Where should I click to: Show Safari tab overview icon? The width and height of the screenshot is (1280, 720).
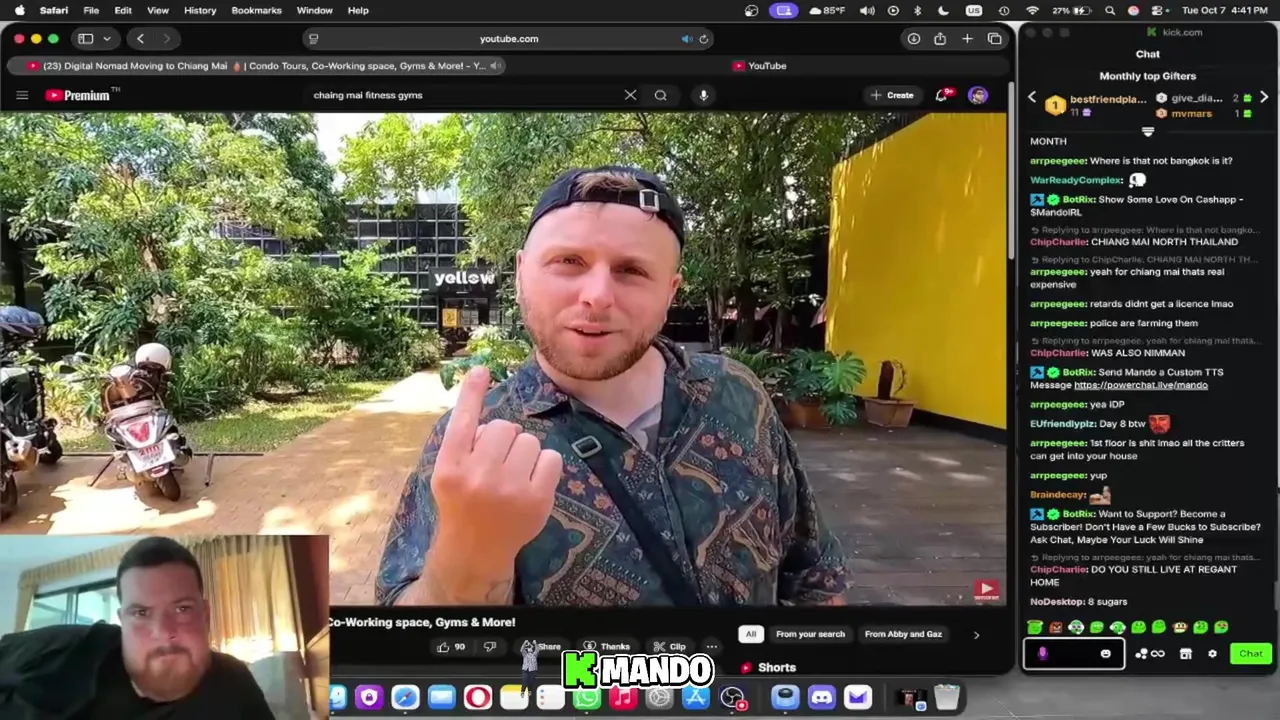click(994, 39)
